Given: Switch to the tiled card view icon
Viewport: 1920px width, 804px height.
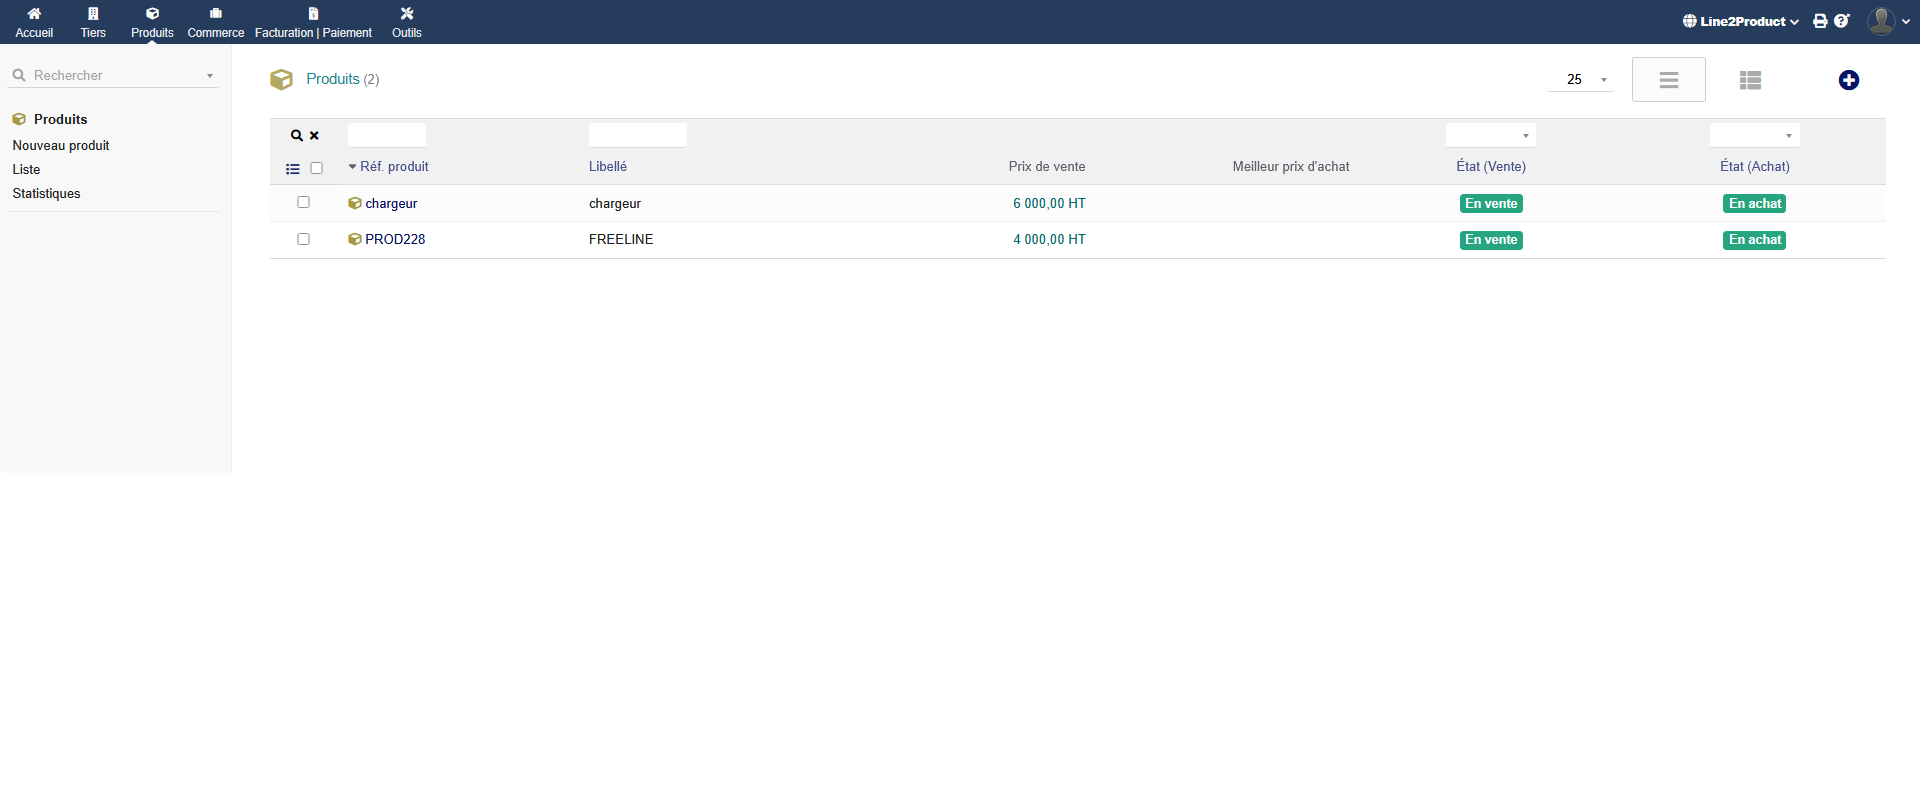Looking at the screenshot, I should pos(1750,80).
